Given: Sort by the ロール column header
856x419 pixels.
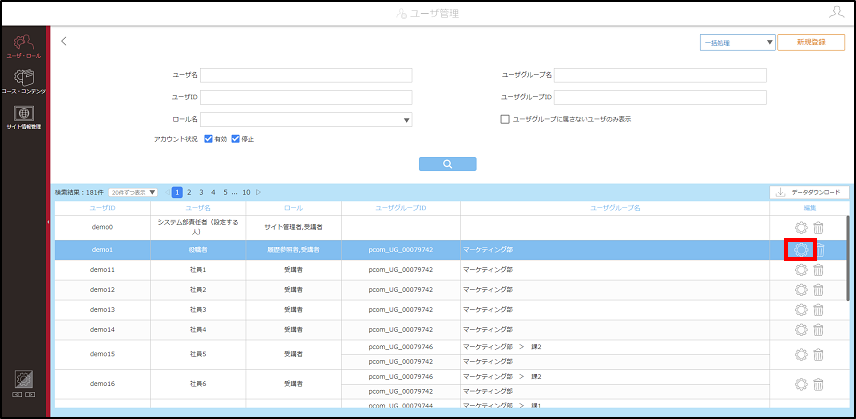Looking at the screenshot, I should (x=293, y=208).
